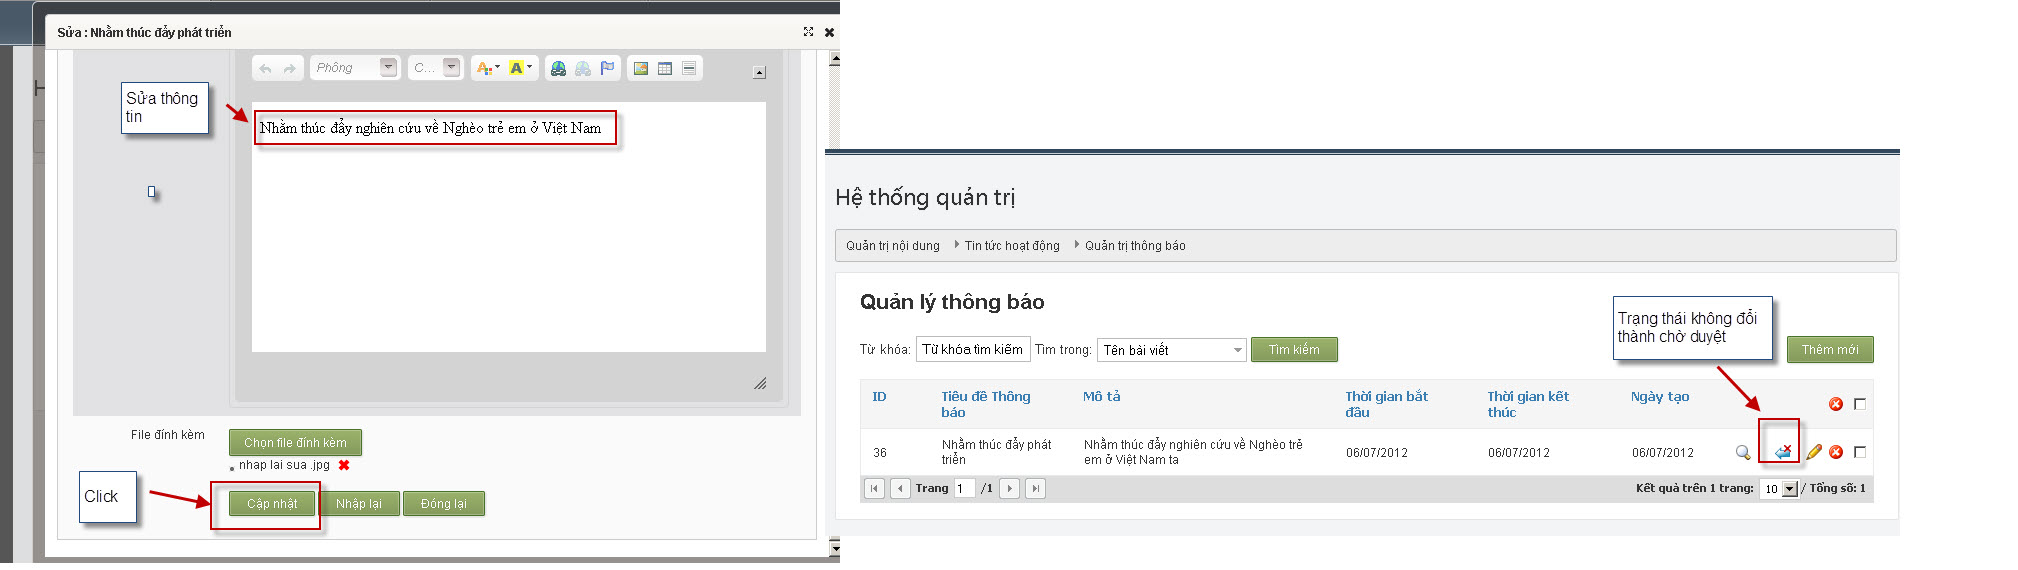Click the blue arrow approval status icon
The image size is (2018, 570).
coord(1782,452)
